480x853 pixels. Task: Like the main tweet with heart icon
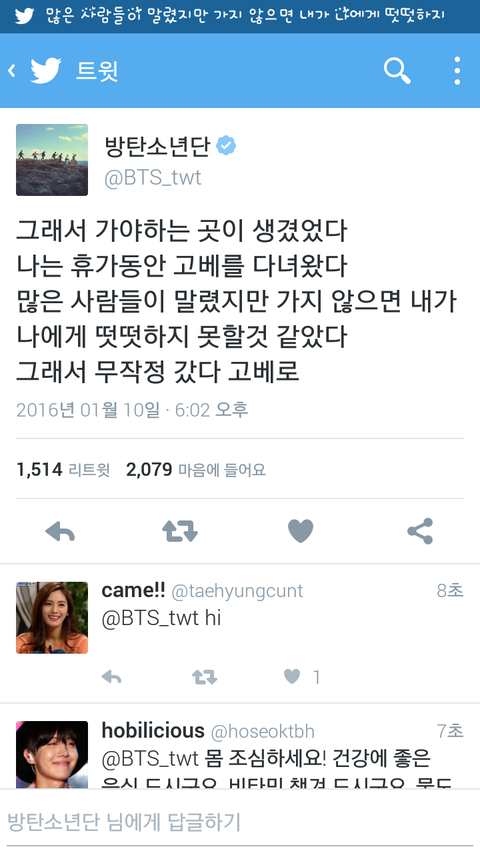(x=300, y=531)
